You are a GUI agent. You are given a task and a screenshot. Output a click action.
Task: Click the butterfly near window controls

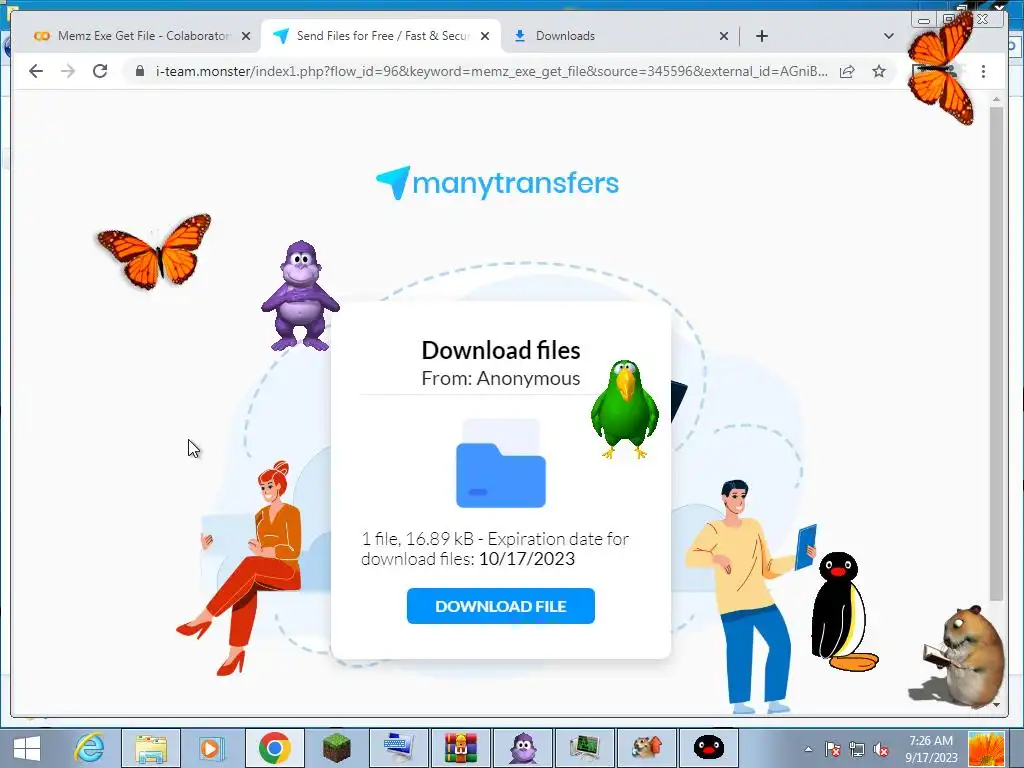(x=941, y=68)
